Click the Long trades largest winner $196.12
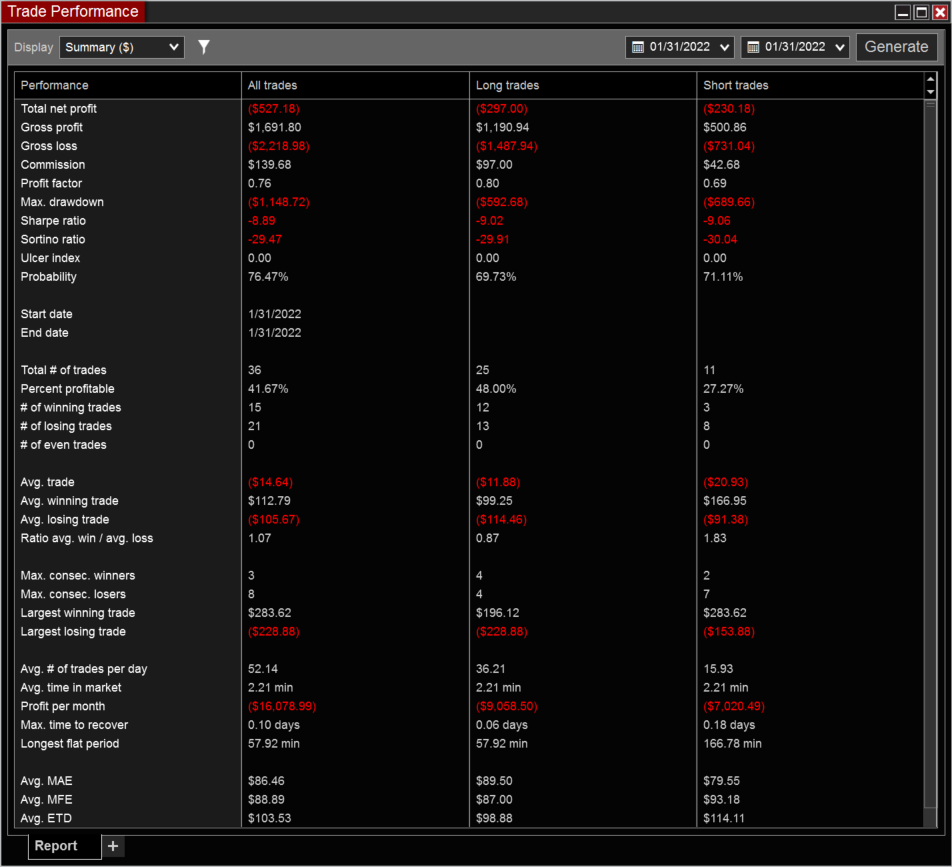 click(x=498, y=613)
